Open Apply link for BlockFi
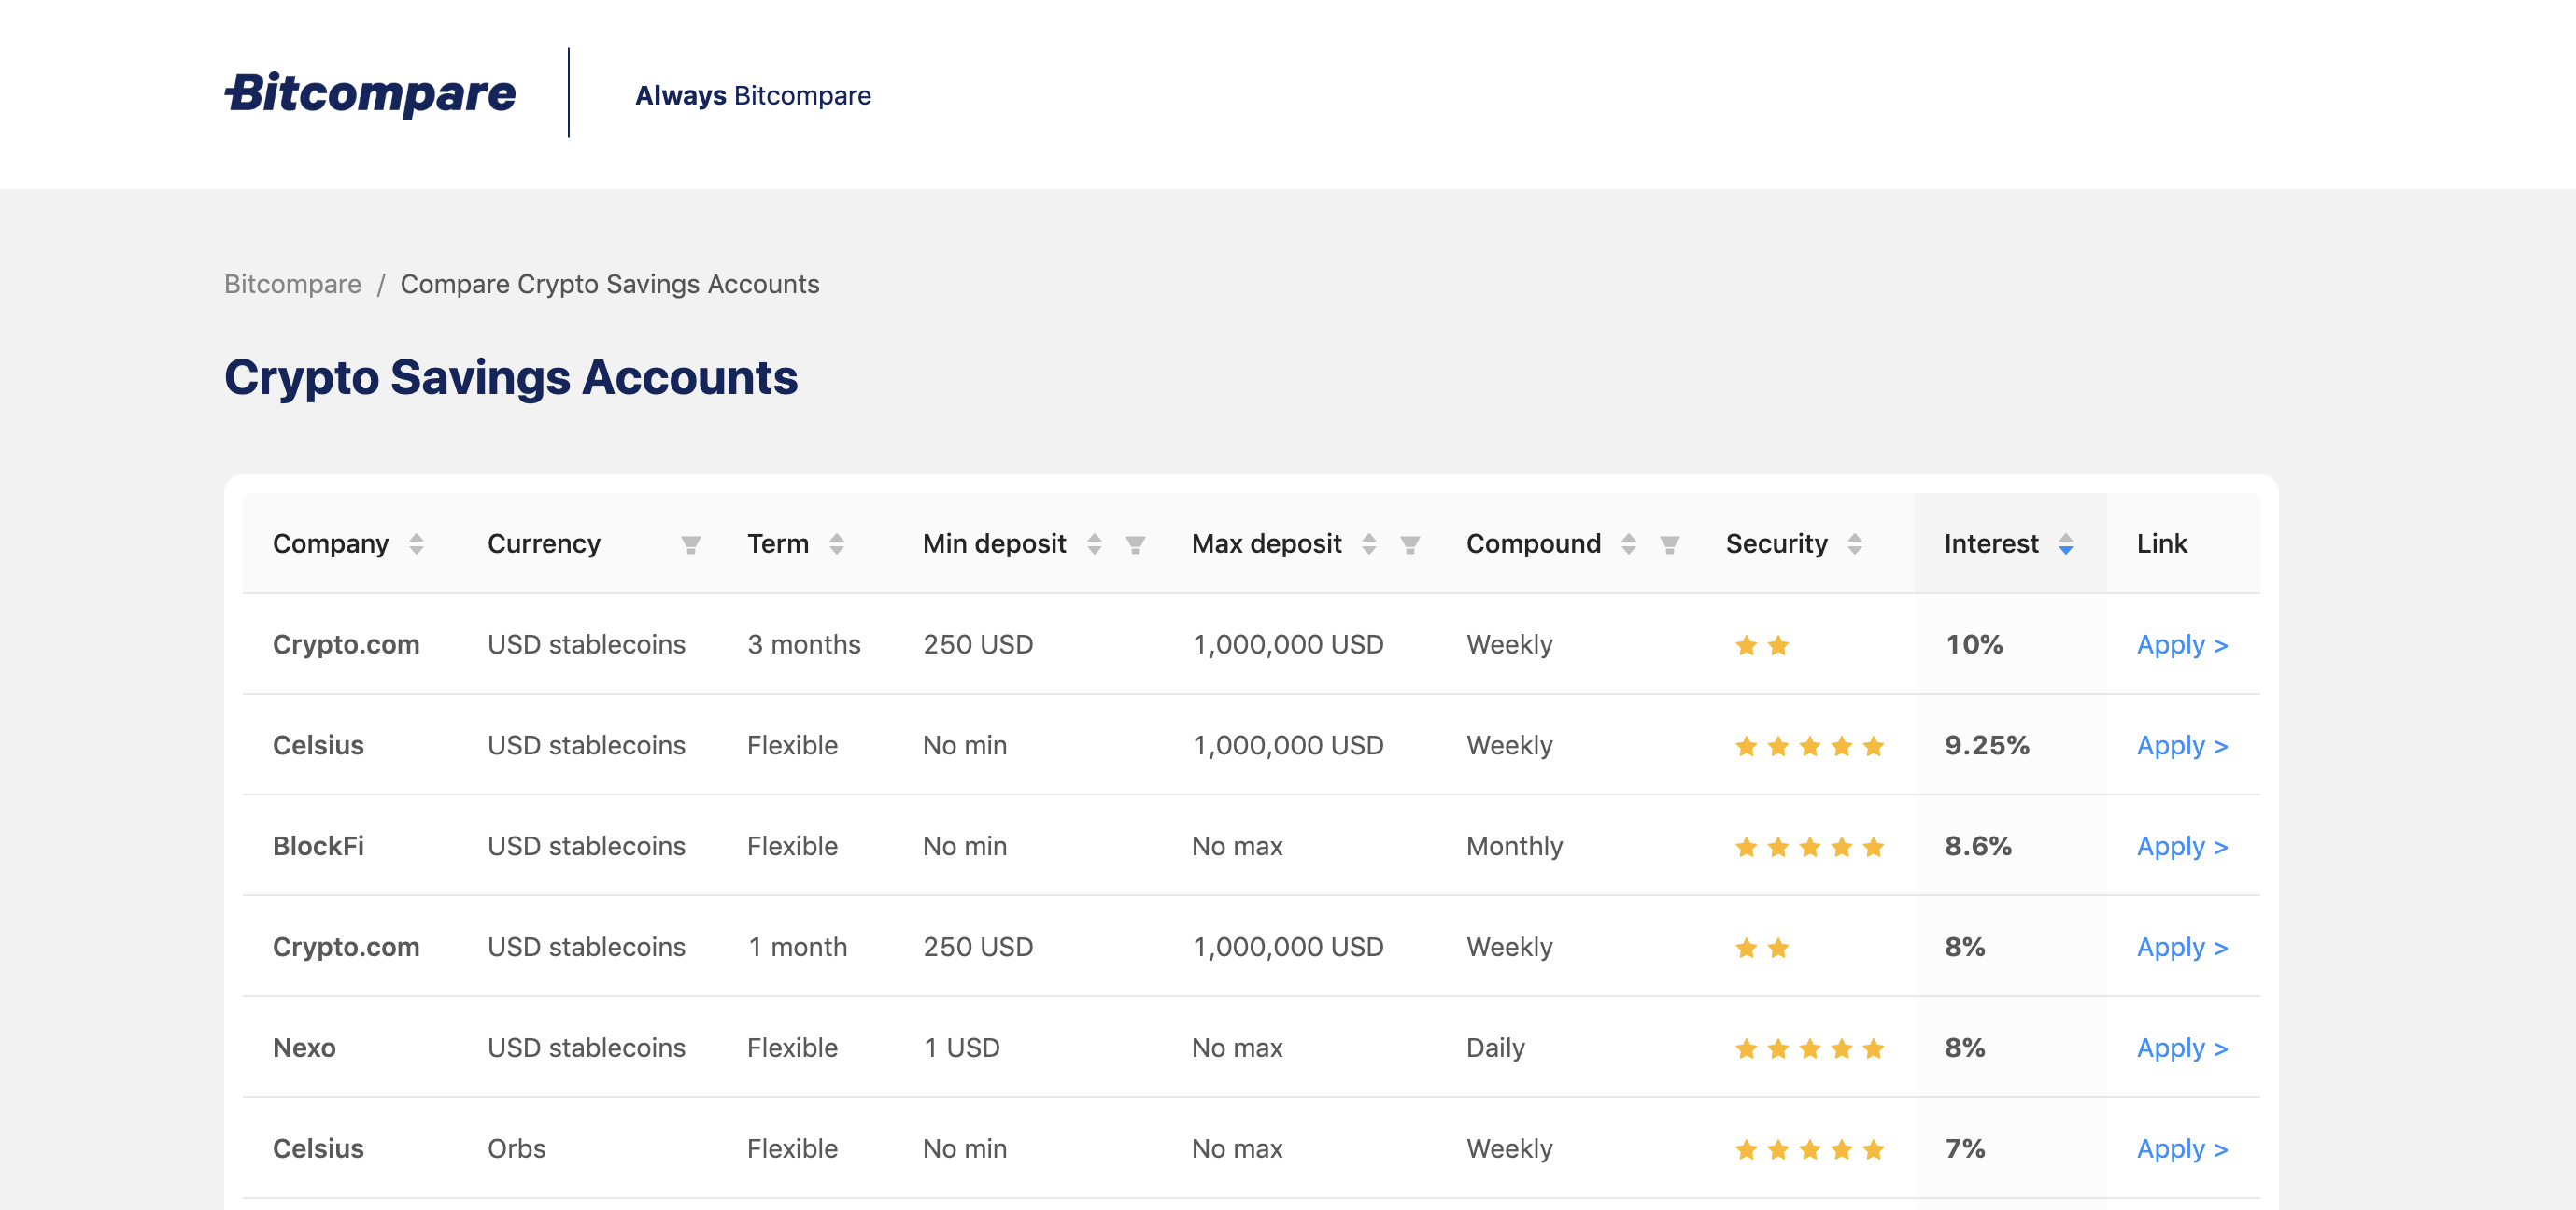Screen dimensions: 2576x1210 (x=2181, y=846)
